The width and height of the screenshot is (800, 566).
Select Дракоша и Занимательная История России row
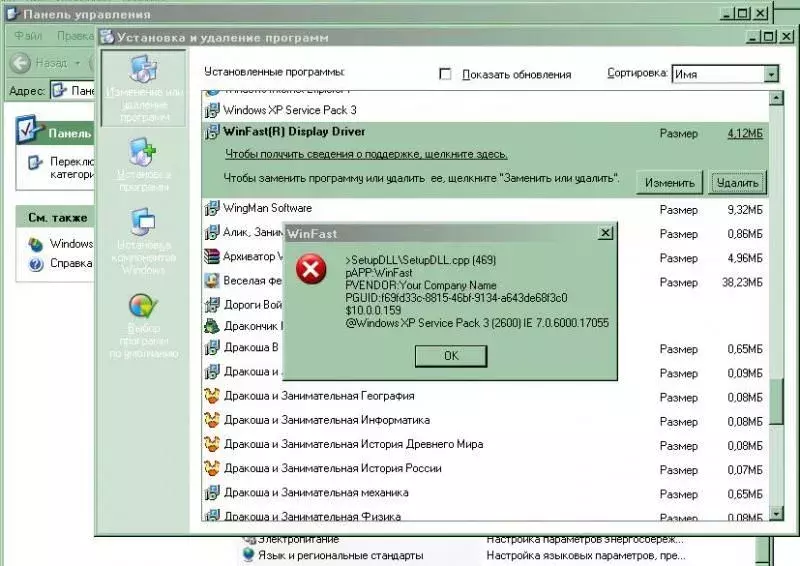click(x=485, y=469)
